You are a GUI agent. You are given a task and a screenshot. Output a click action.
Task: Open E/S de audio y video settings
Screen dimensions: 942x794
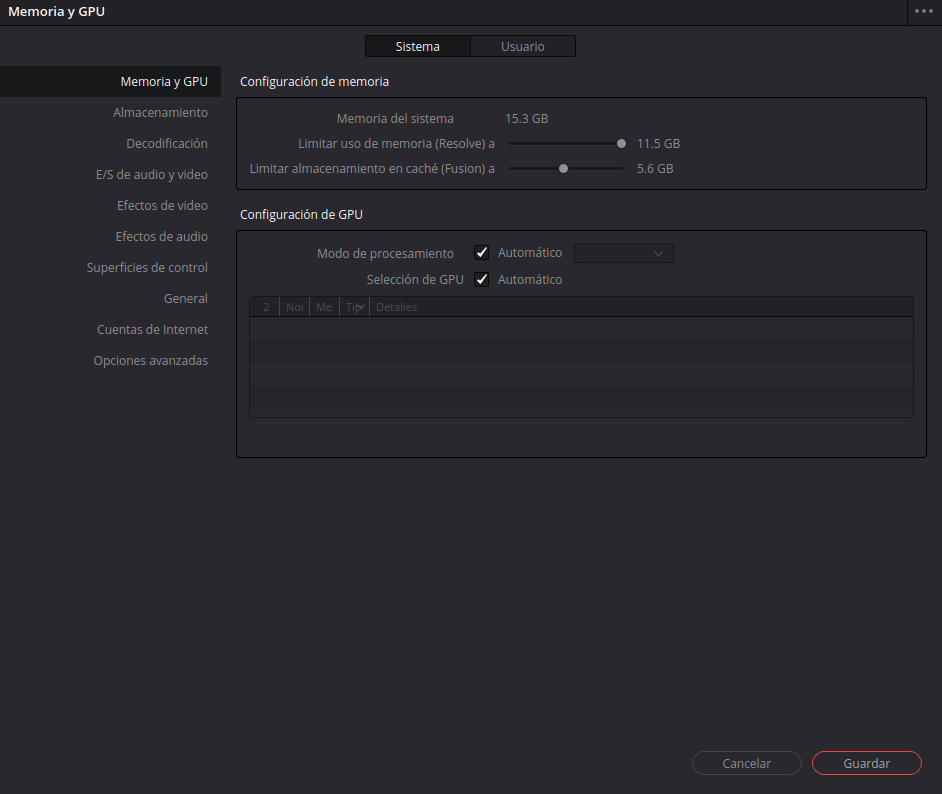(x=152, y=175)
